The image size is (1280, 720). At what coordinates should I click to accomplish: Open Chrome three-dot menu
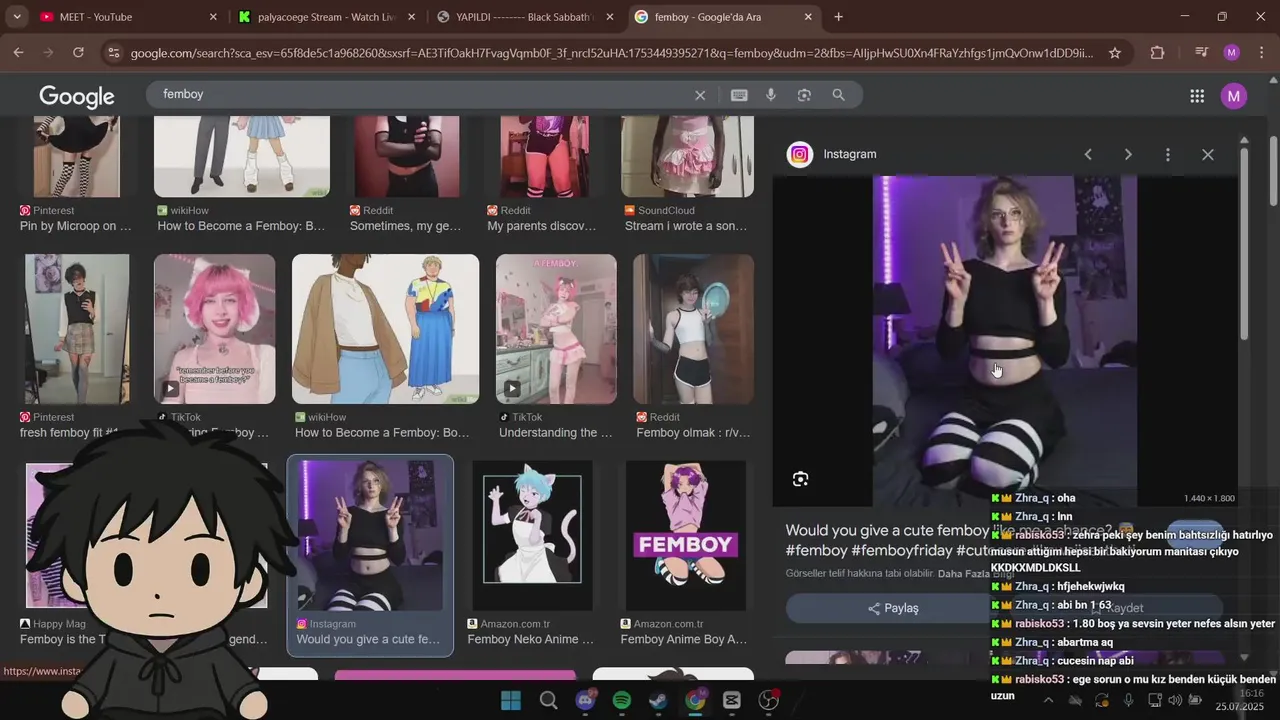click(x=1260, y=53)
